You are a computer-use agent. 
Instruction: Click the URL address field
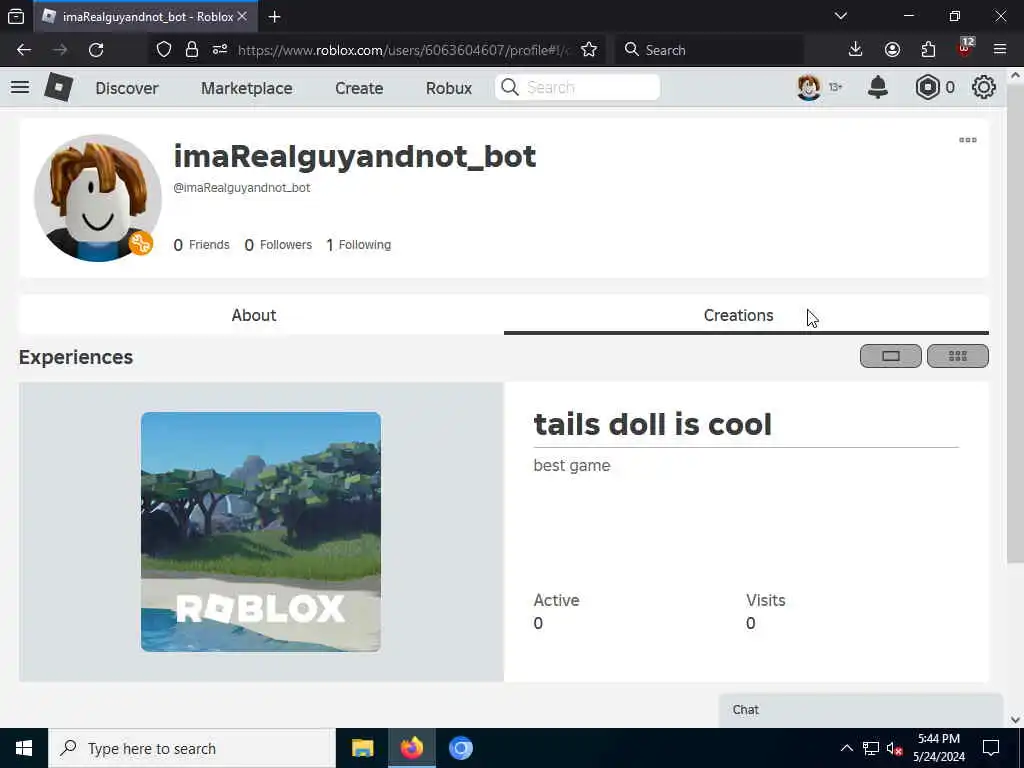tap(403, 50)
